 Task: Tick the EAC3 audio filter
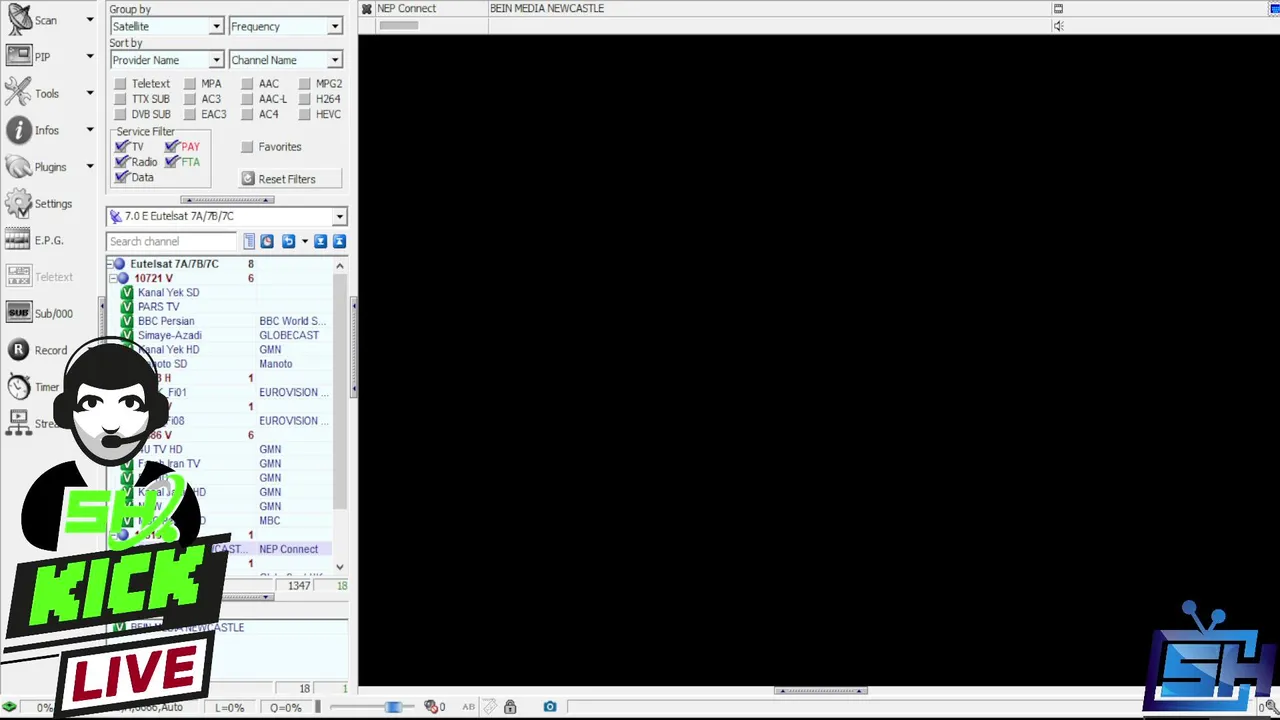(190, 114)
